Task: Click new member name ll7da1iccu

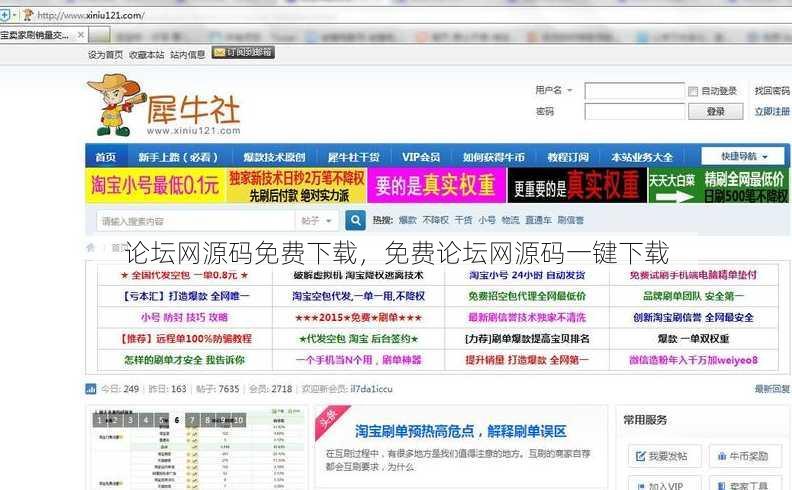Action: click(371, 388)
